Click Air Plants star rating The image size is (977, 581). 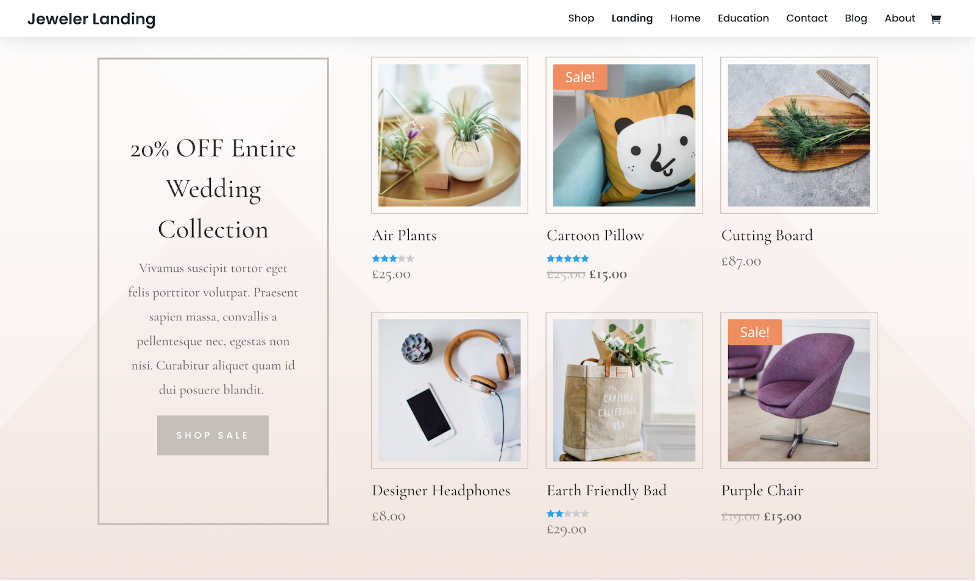tap(393, 259)
